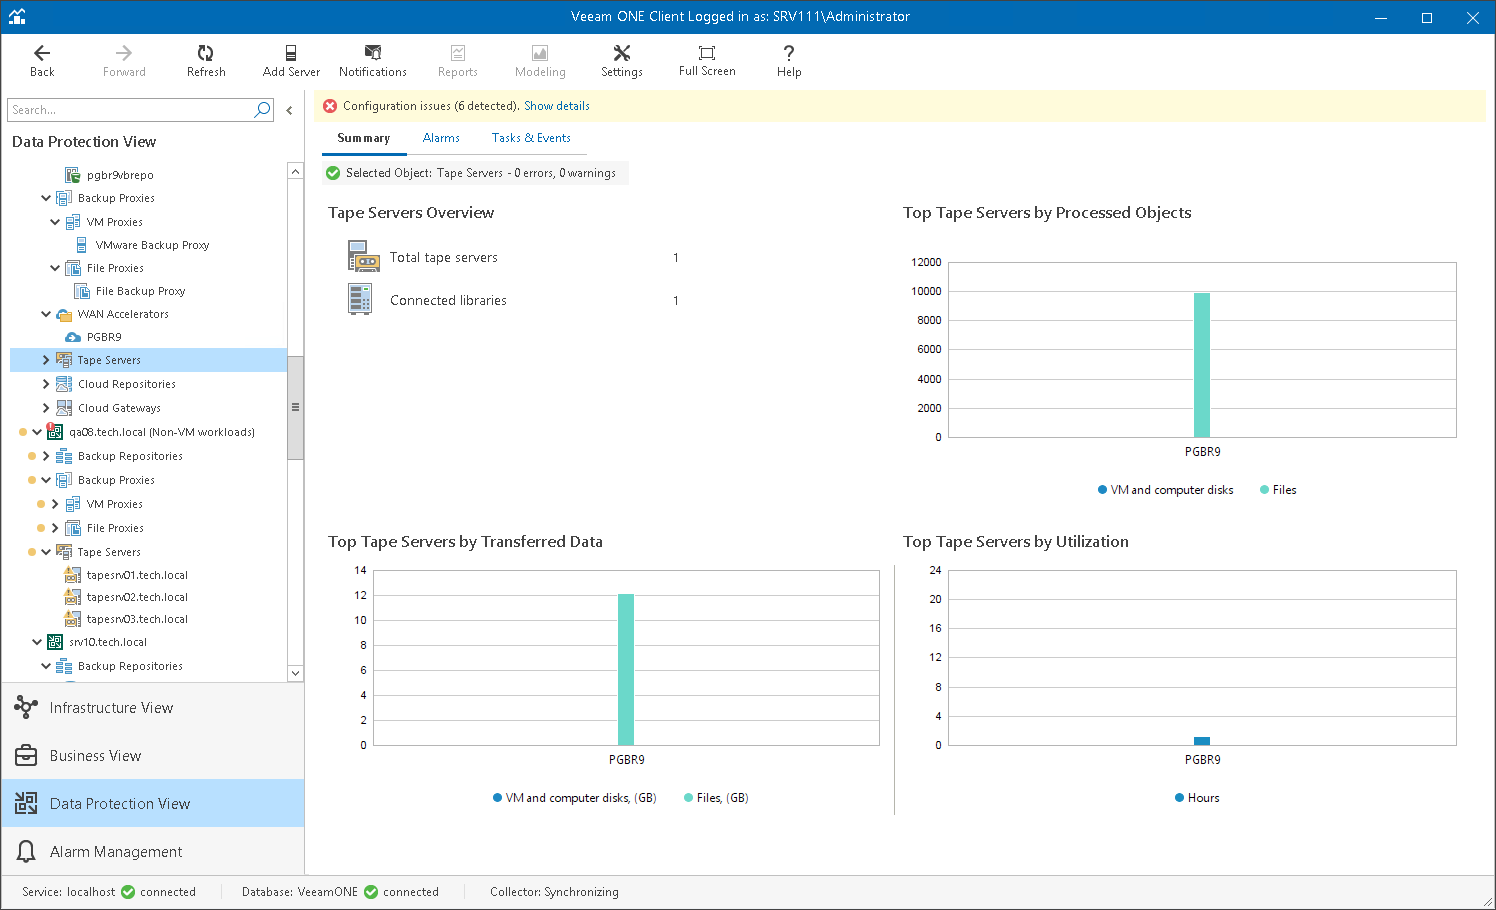Click the PGBR9 bar in Transferred Data chart
This screenshot has height=910, width=1496.
[626, 670]
